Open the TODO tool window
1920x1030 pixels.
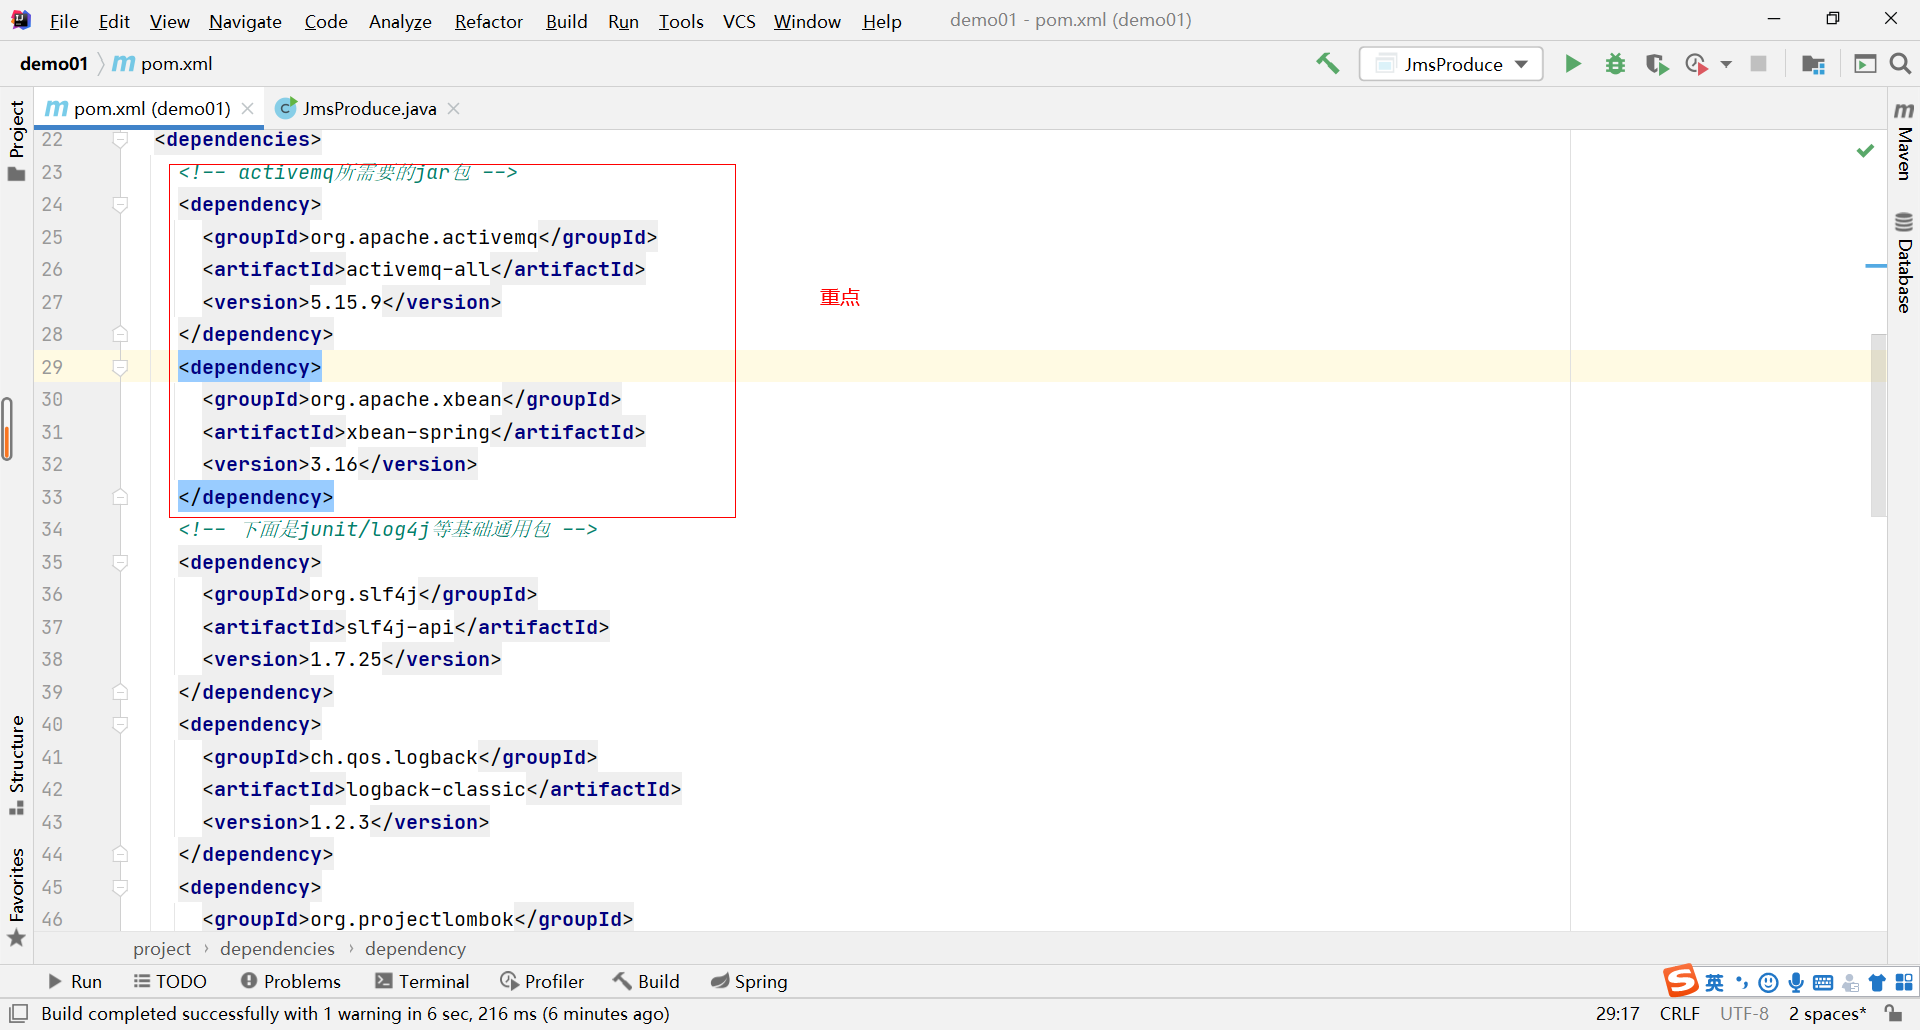pyautogui.click(x=170, y=981)
